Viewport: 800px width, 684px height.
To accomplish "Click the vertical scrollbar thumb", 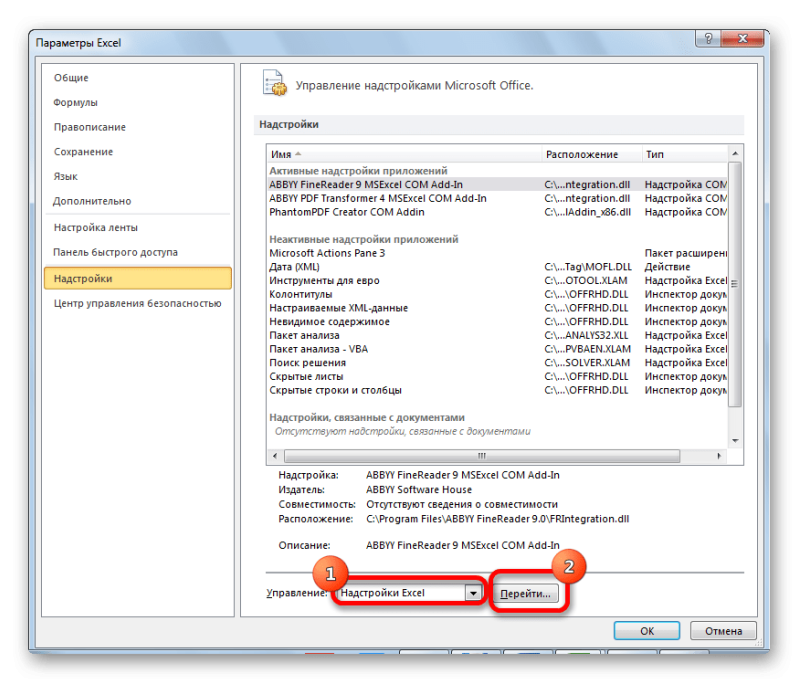I will [735, 284].
